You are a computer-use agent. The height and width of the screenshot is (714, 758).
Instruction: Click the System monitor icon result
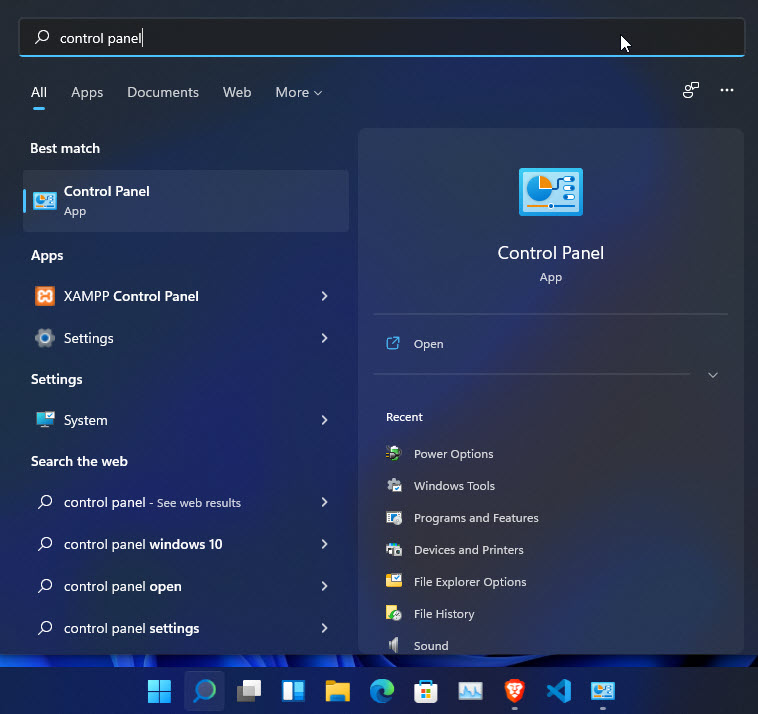click(x=45, y=419)
